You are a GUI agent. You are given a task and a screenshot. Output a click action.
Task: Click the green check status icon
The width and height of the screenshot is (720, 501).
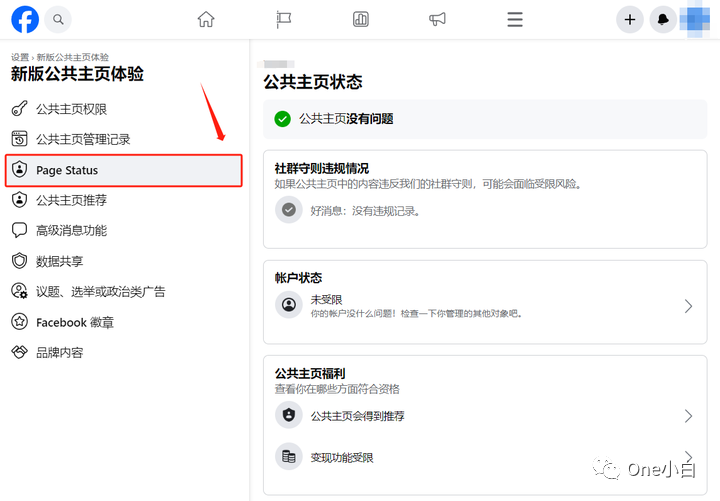(282, 119)
